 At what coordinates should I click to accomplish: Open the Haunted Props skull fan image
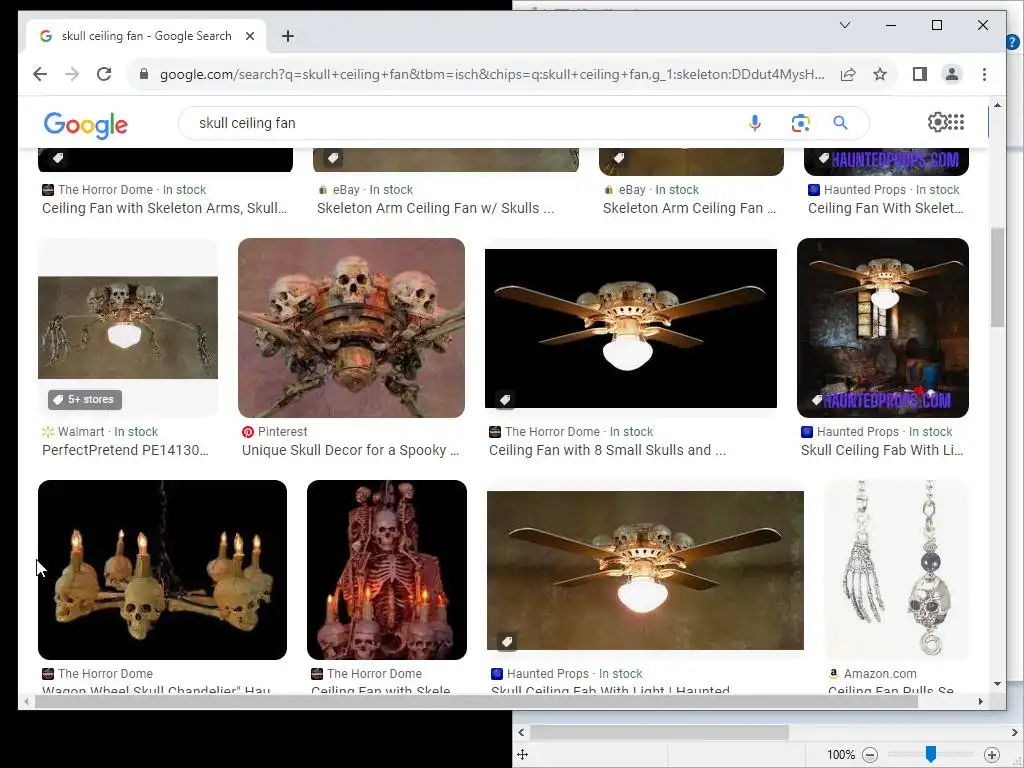point(883,327)
